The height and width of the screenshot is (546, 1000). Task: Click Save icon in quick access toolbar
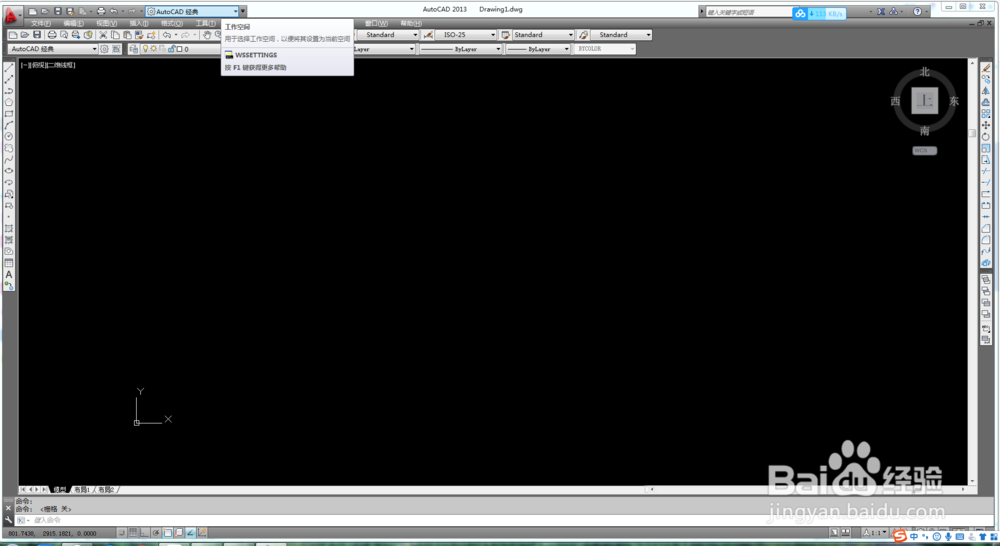(x=58, y=11)
